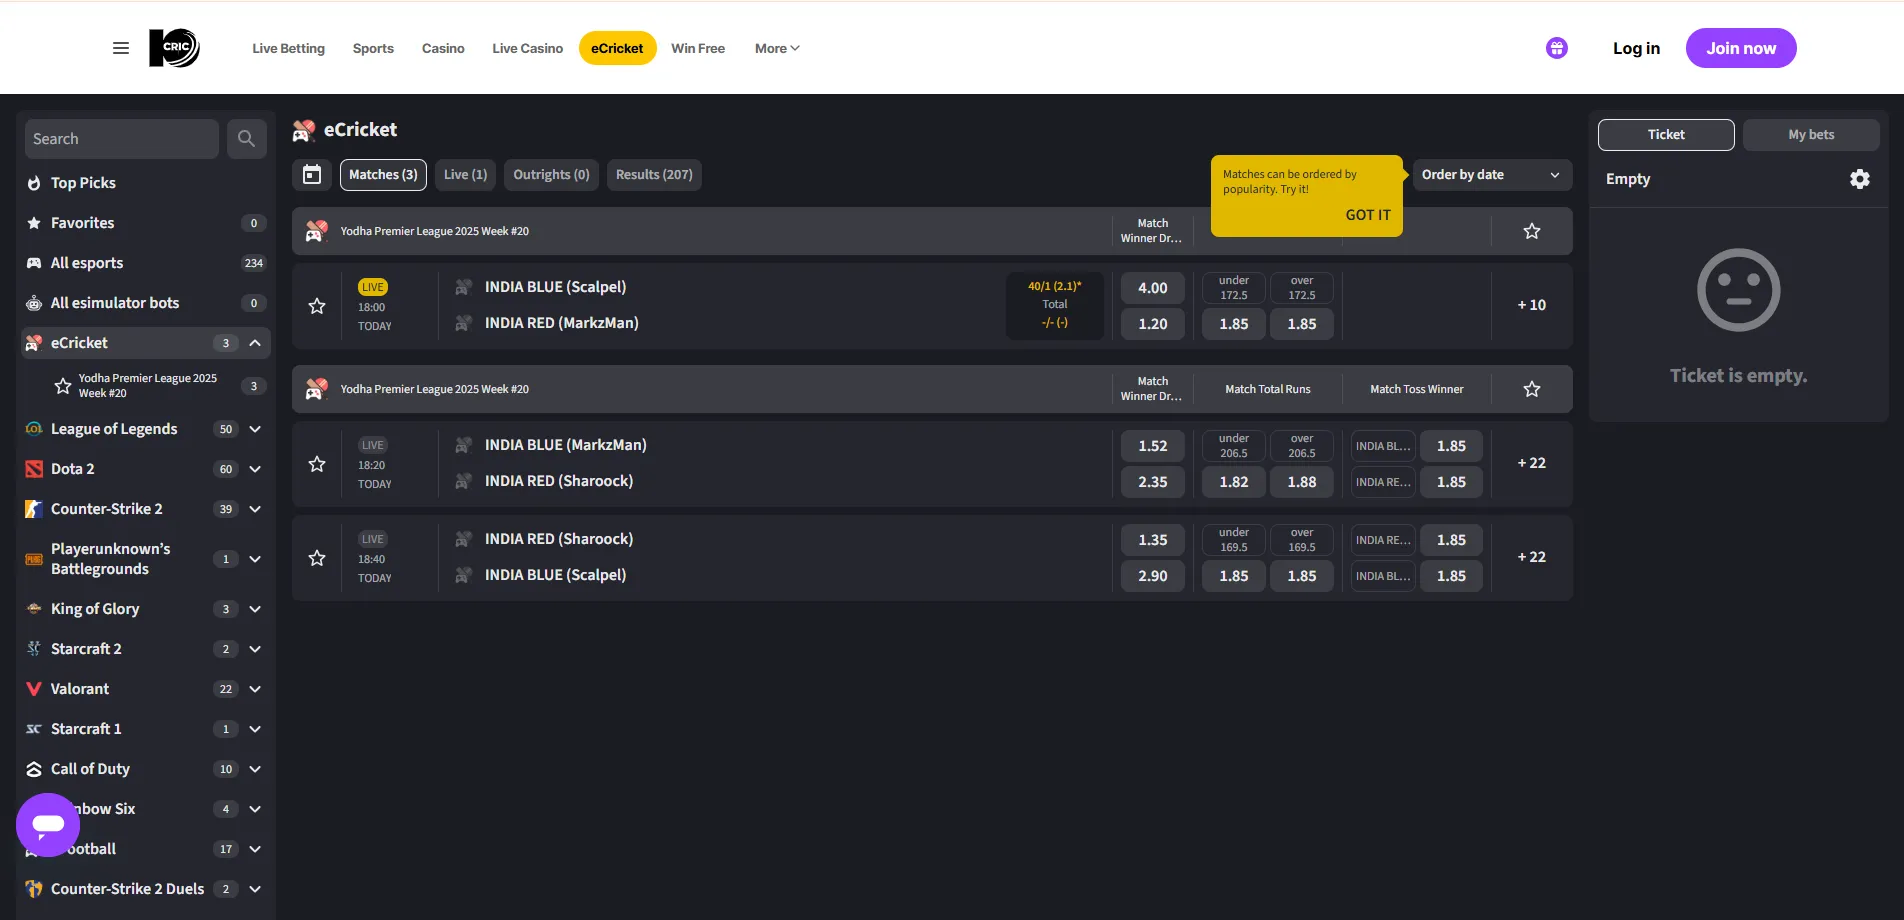Click the Starcraft 2 icon
This screenshot has height=920, width=1904.
coord(34,649)
